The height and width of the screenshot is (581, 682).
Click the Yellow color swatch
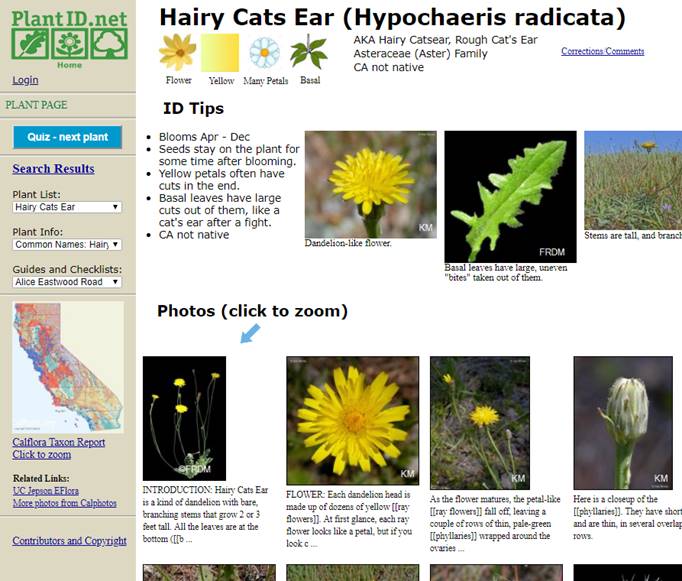220,52
